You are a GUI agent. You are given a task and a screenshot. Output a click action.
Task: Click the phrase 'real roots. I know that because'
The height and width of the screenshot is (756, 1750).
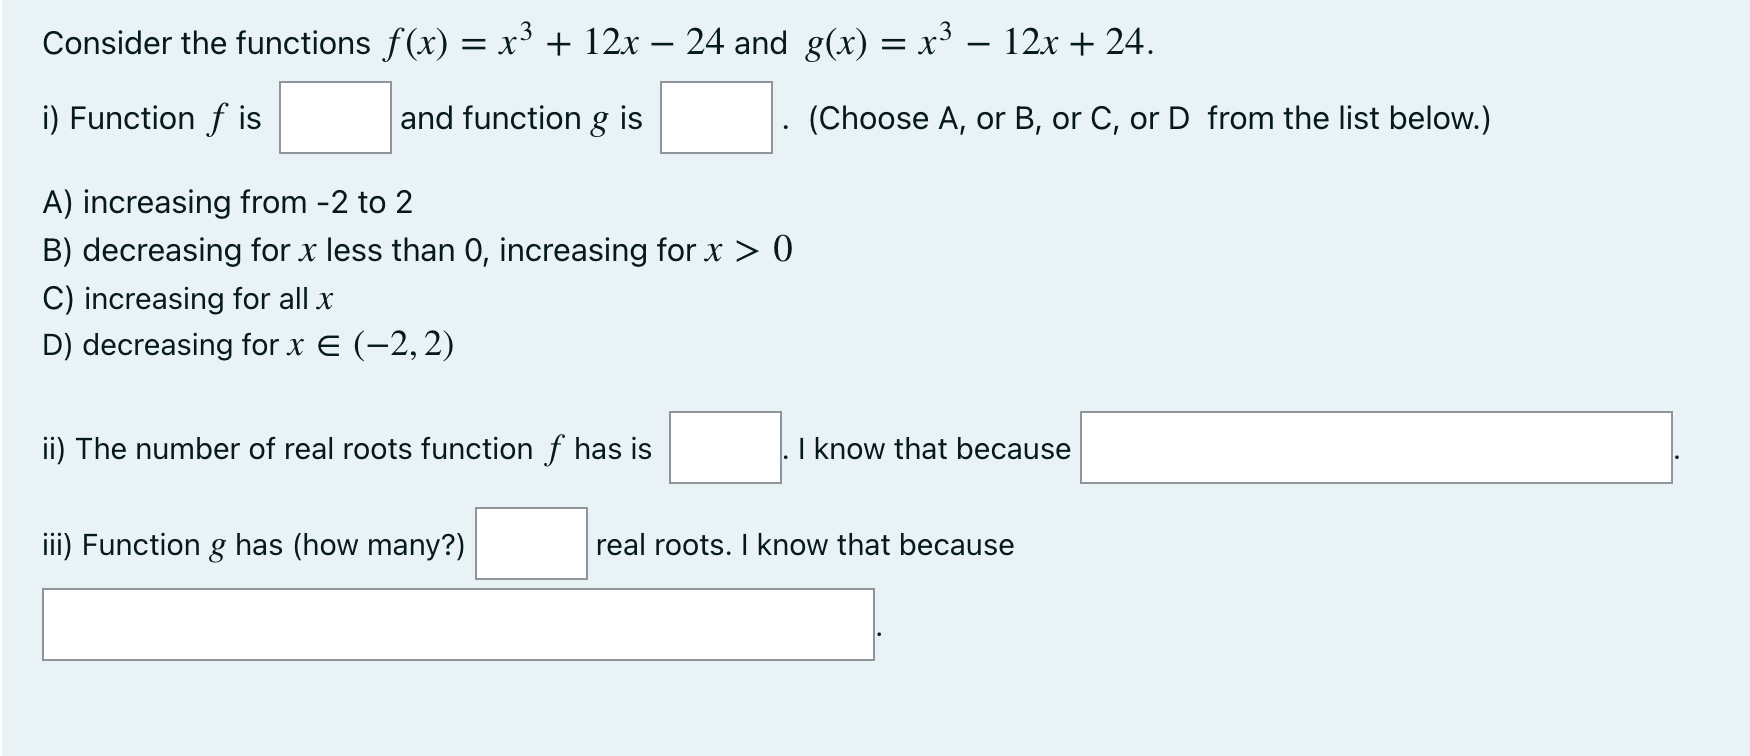pyautogui.click(x=803, y=545)
